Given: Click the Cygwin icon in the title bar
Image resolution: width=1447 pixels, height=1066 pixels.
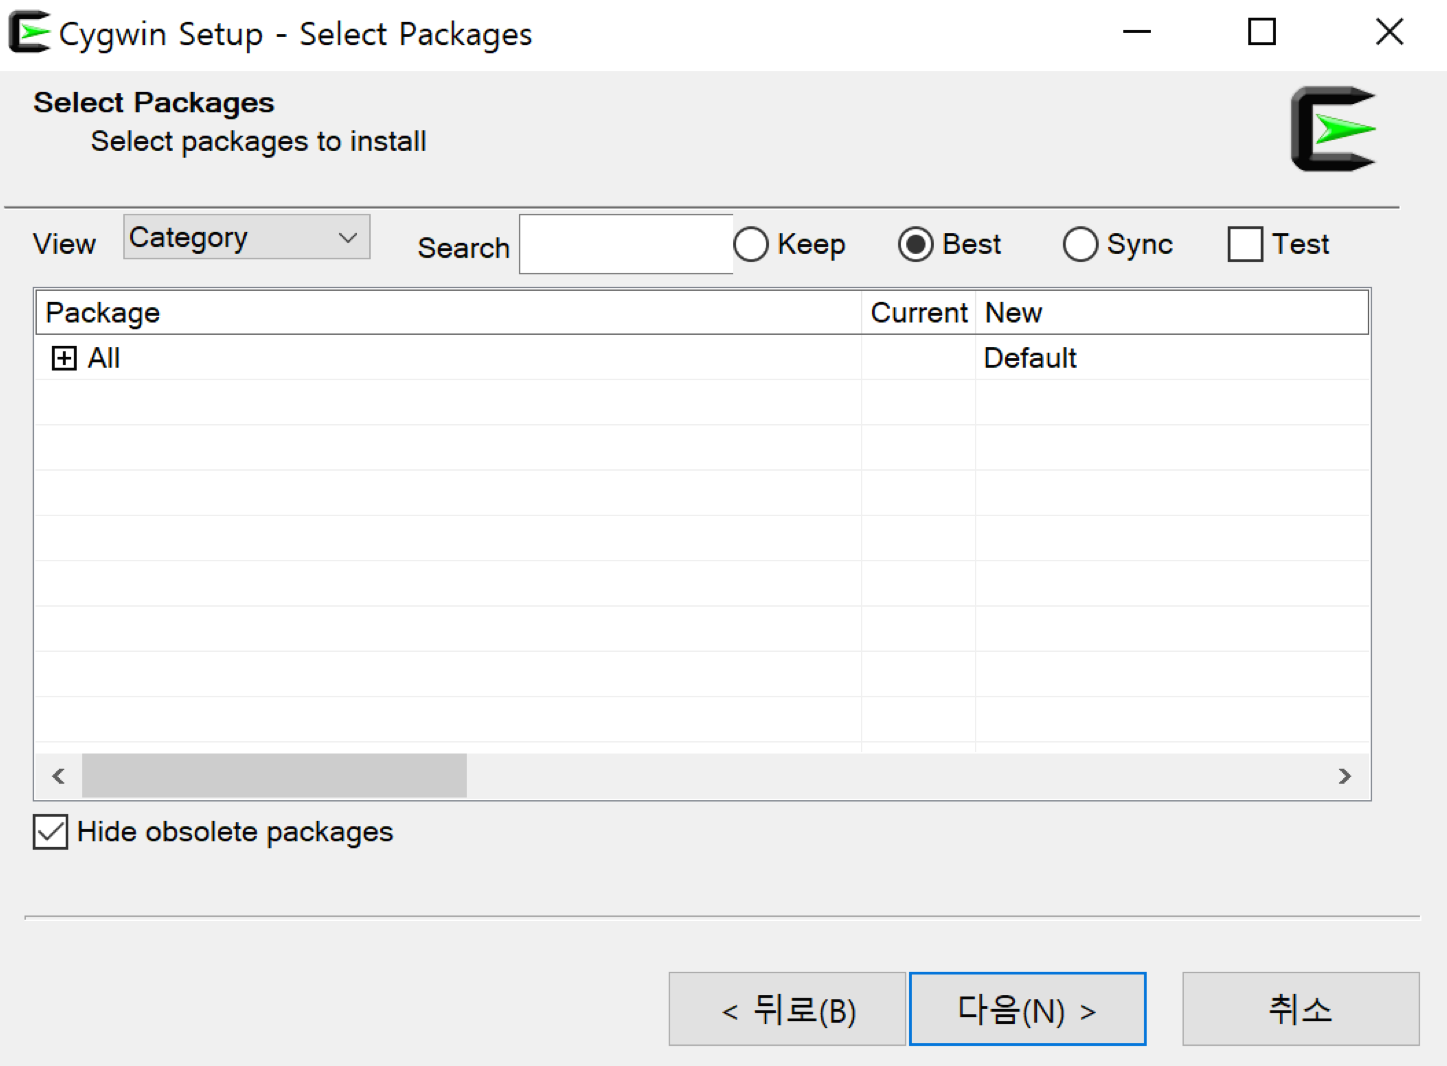Looking at the screenshot, I should [29, 32].
